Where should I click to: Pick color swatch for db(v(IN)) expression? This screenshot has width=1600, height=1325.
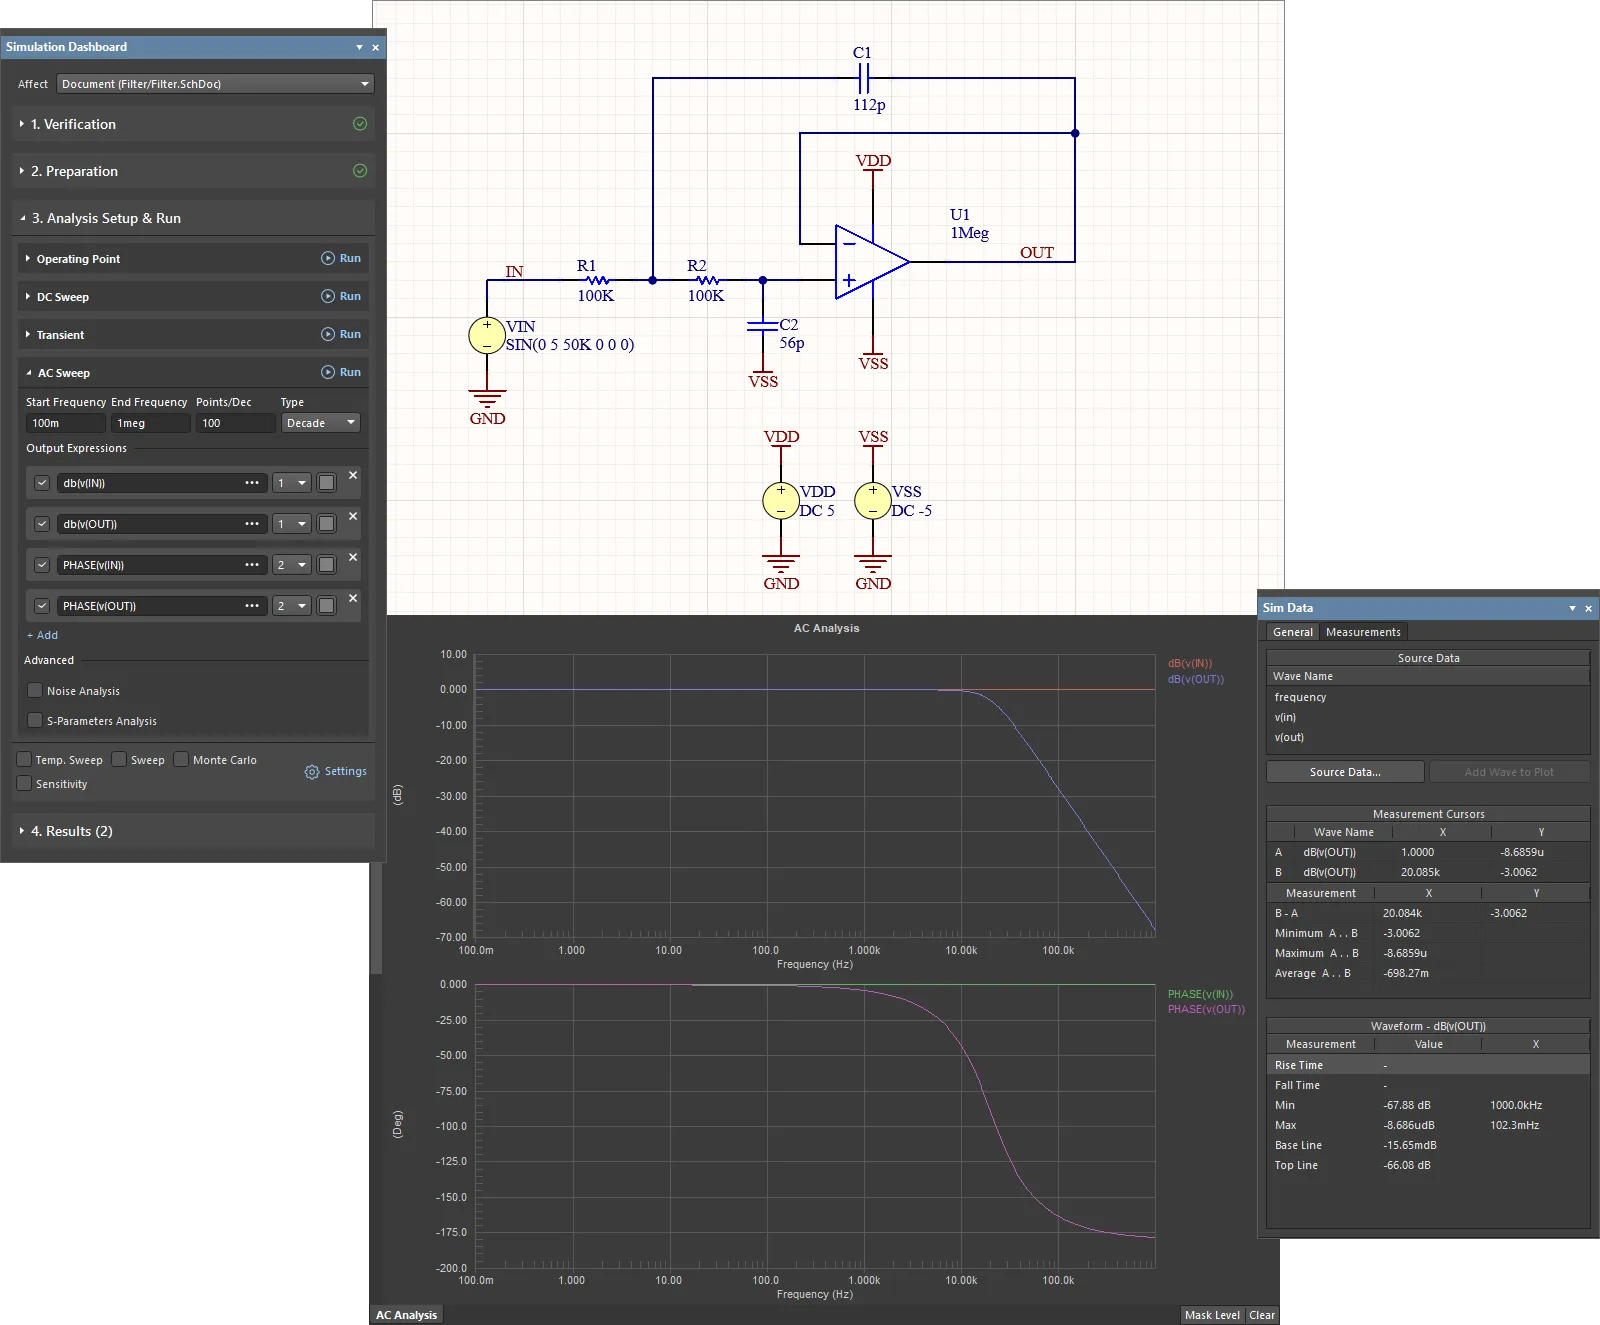(x=326, y=483)
